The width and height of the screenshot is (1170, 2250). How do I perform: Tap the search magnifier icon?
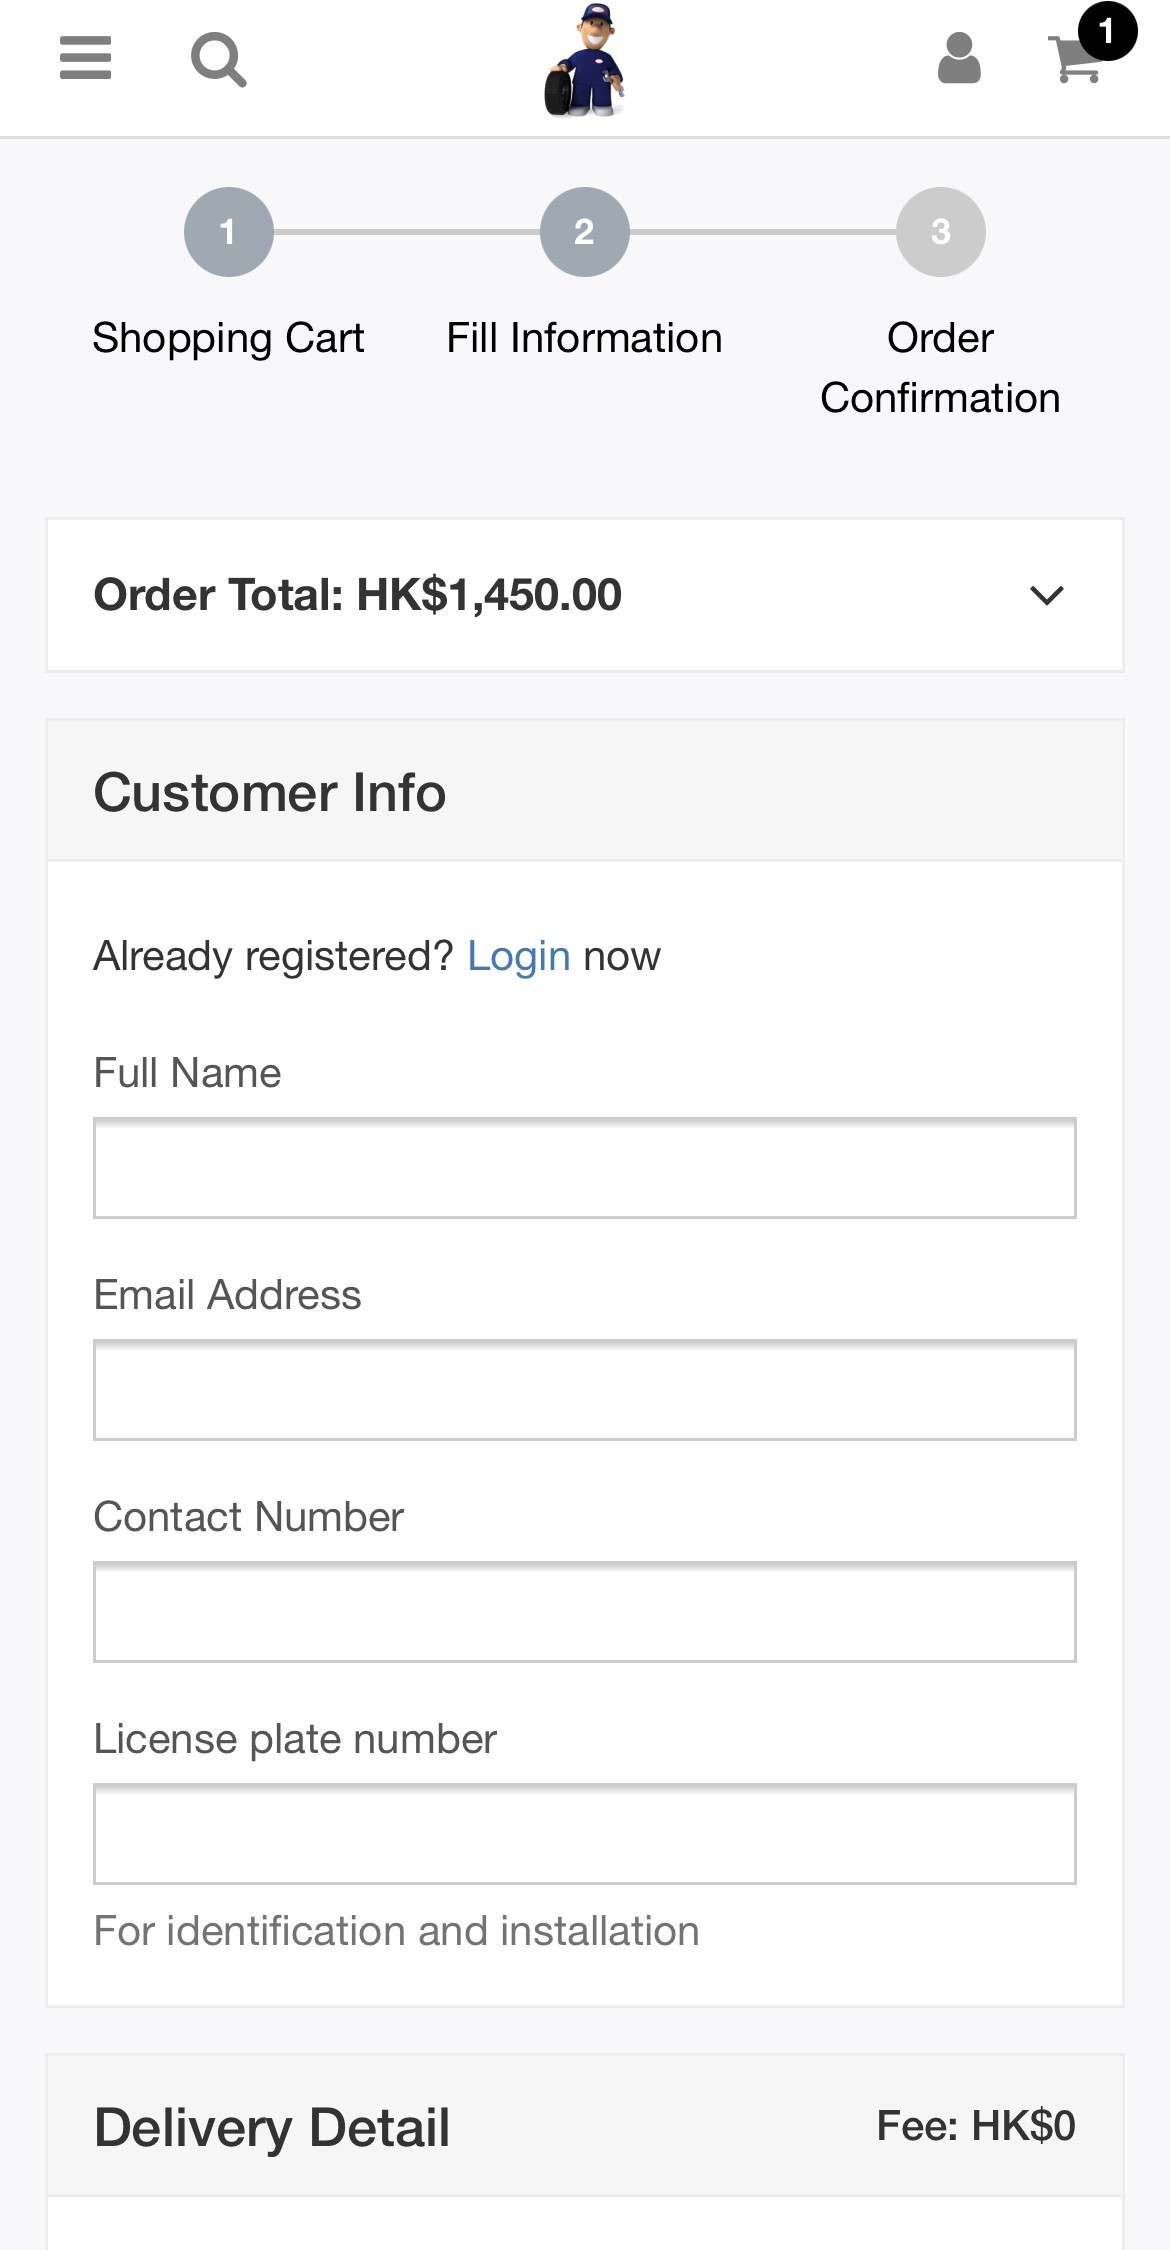218,60
